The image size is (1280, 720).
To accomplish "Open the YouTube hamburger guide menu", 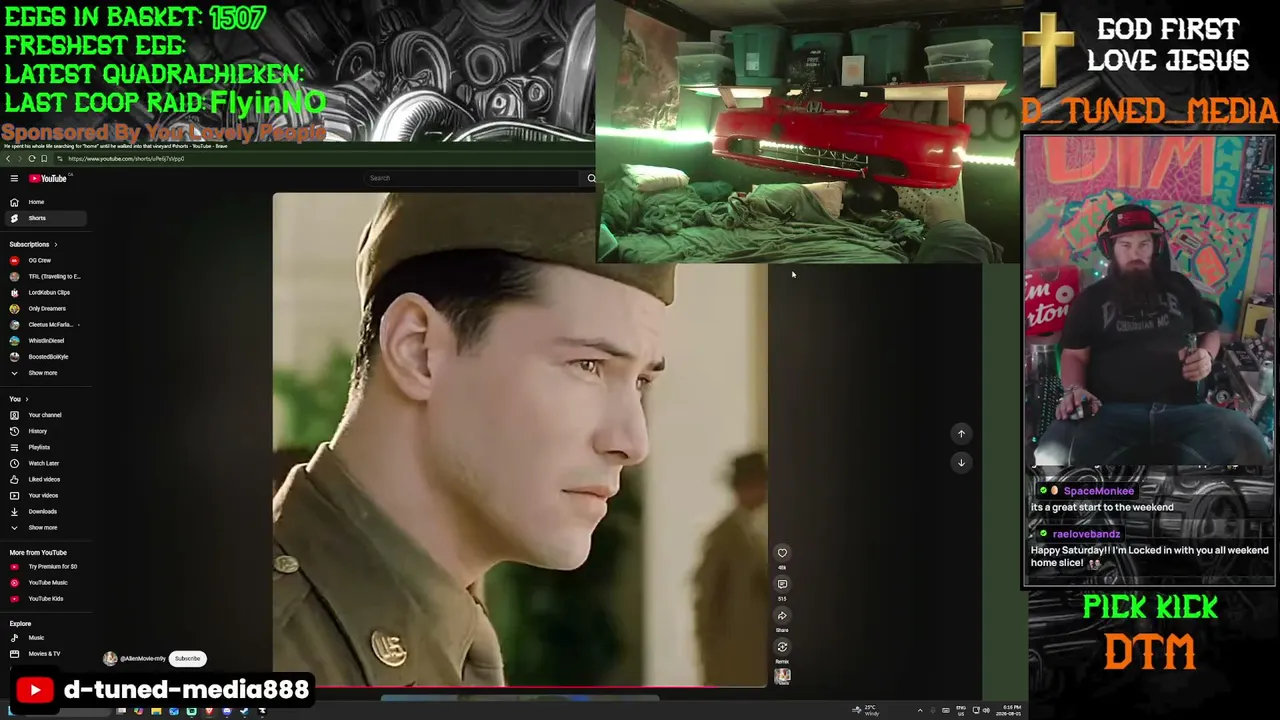I will point(14,178).
